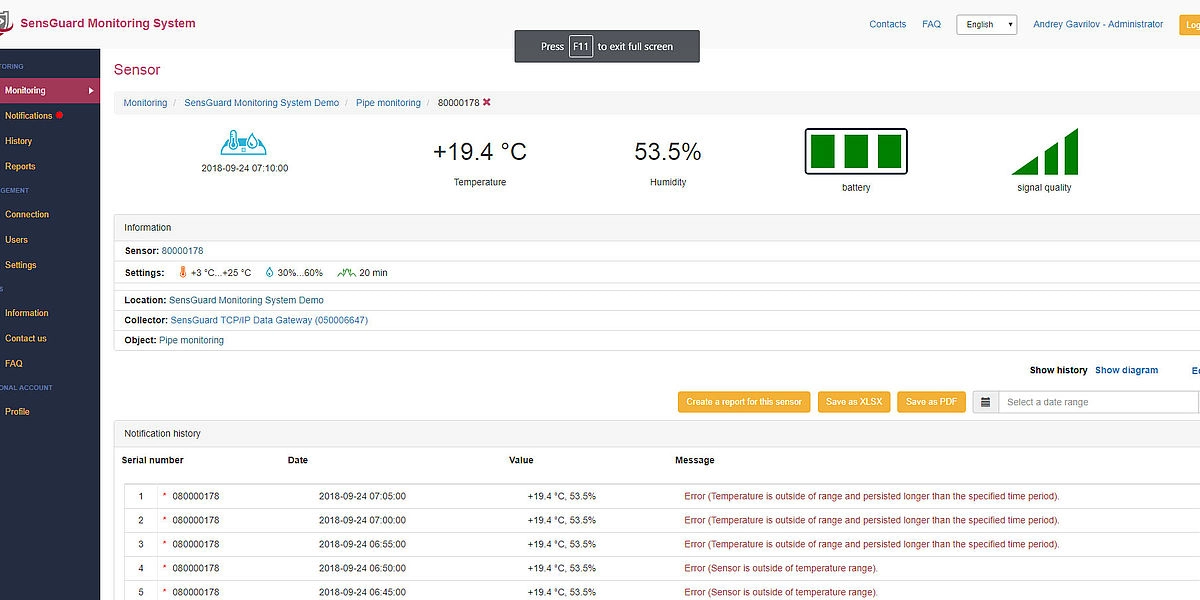Click the signal quality bars icon

pyautogui.click(x=1045, y=151)
